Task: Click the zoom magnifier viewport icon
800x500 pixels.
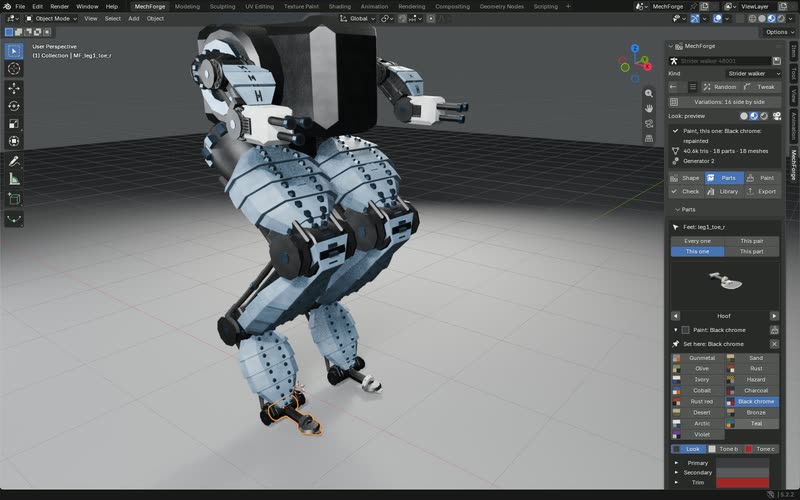Action: click(x=648, y=93)
